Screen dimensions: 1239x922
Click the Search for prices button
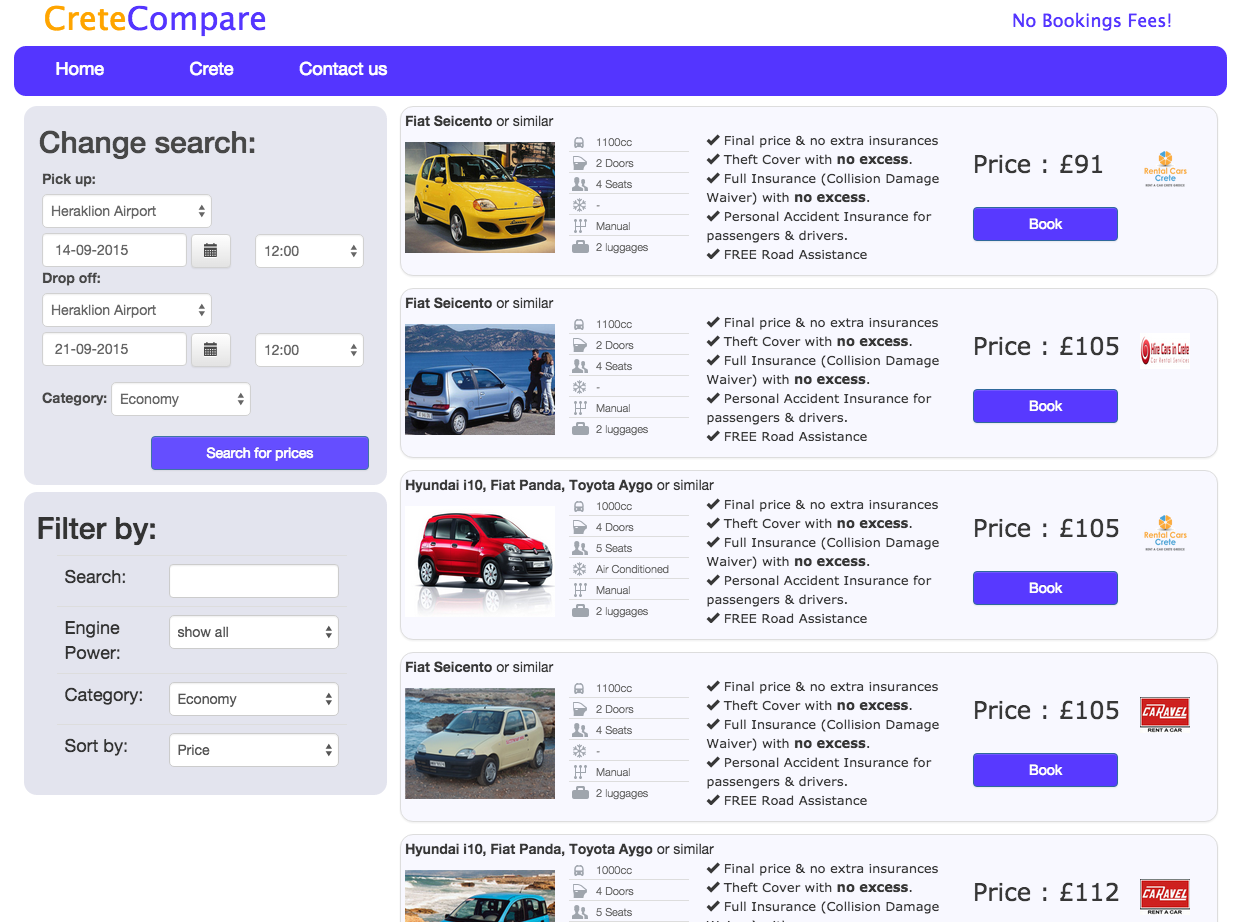(x=260, y=453)
